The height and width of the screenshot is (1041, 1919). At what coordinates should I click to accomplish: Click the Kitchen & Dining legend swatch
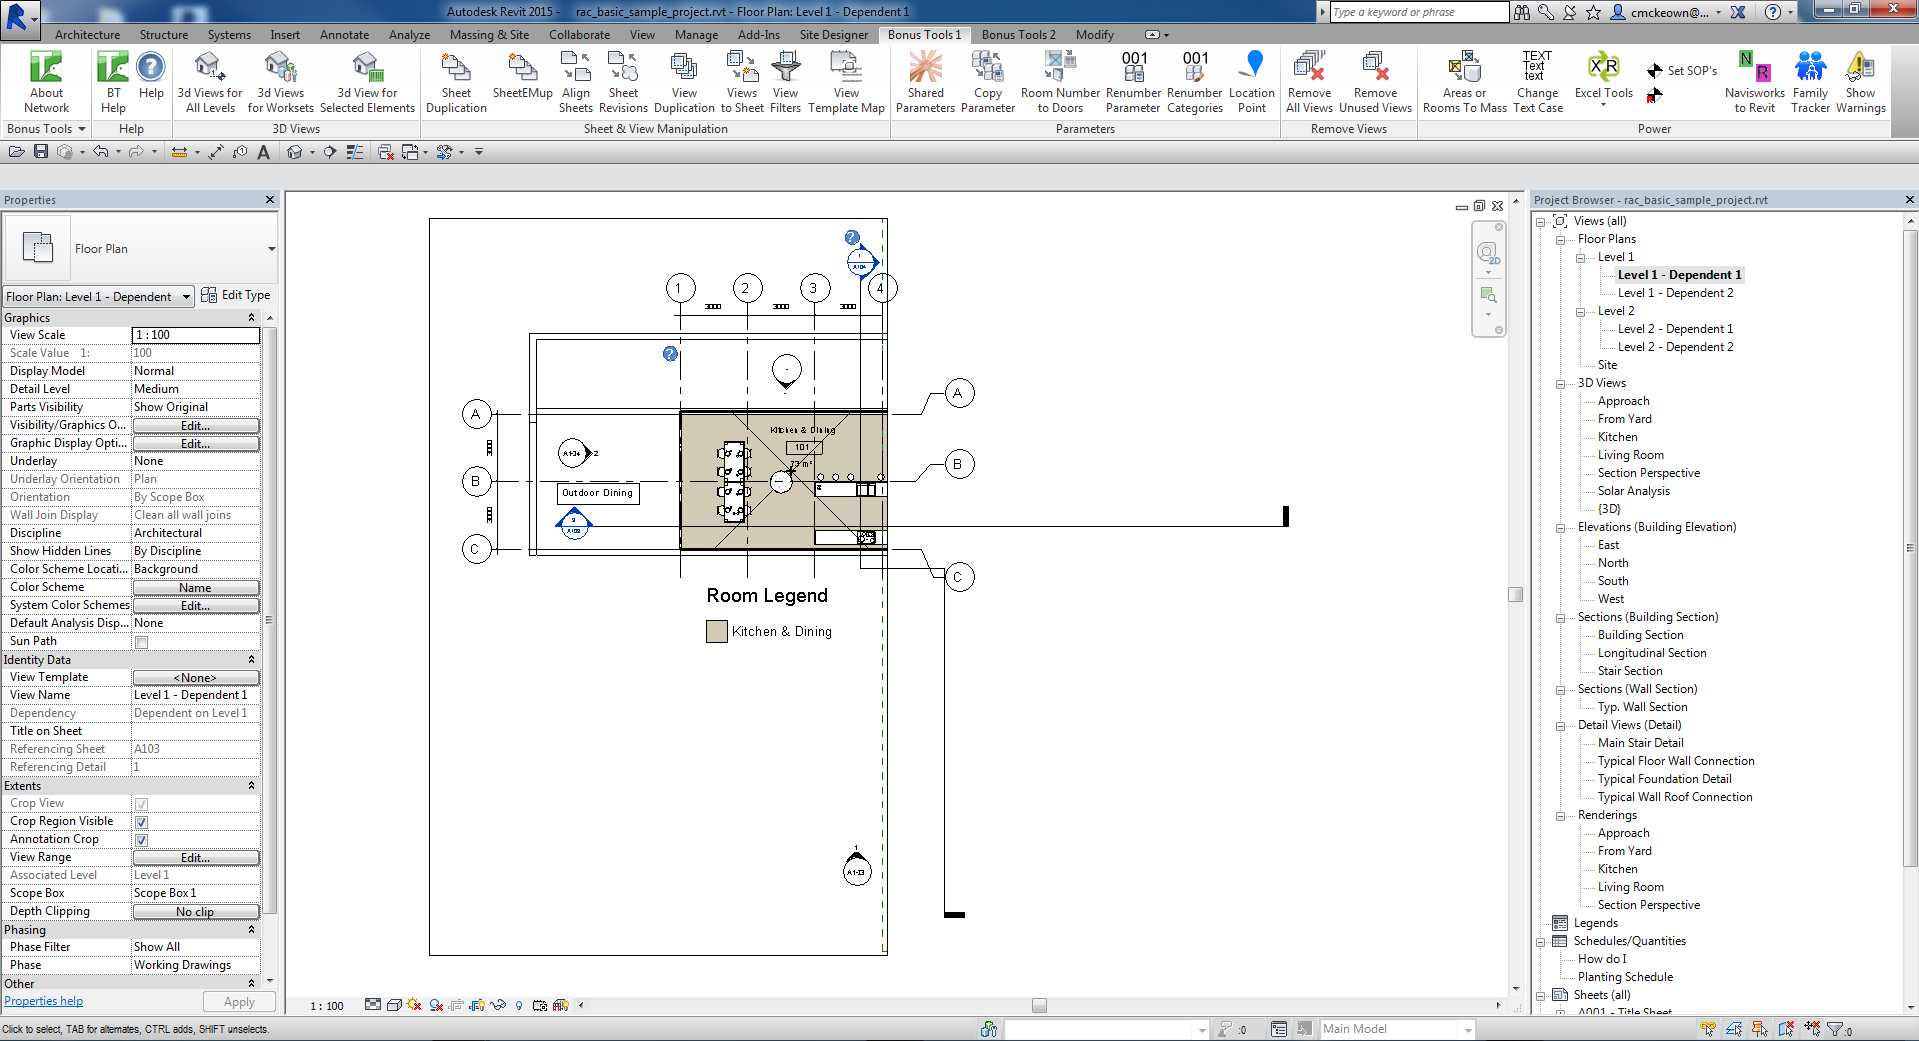click(x=716, y=631)
